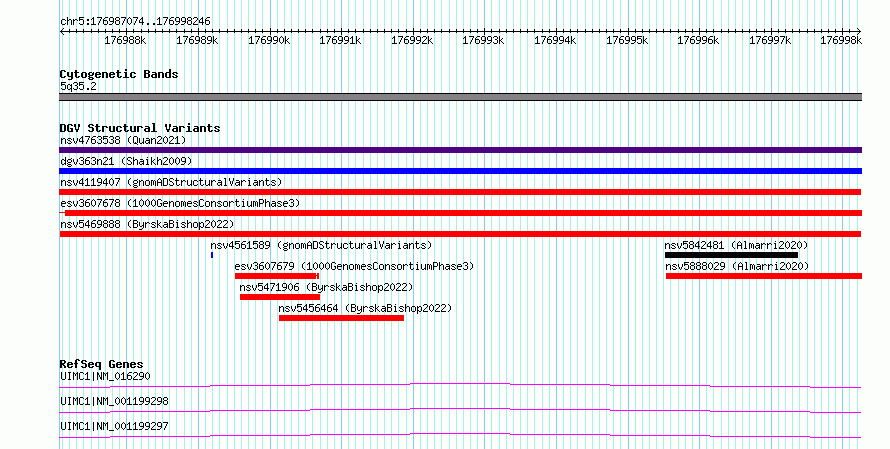
Task: Click the nsv5469888 (ByrskaBishop2022) label
Action: point(147,224)
